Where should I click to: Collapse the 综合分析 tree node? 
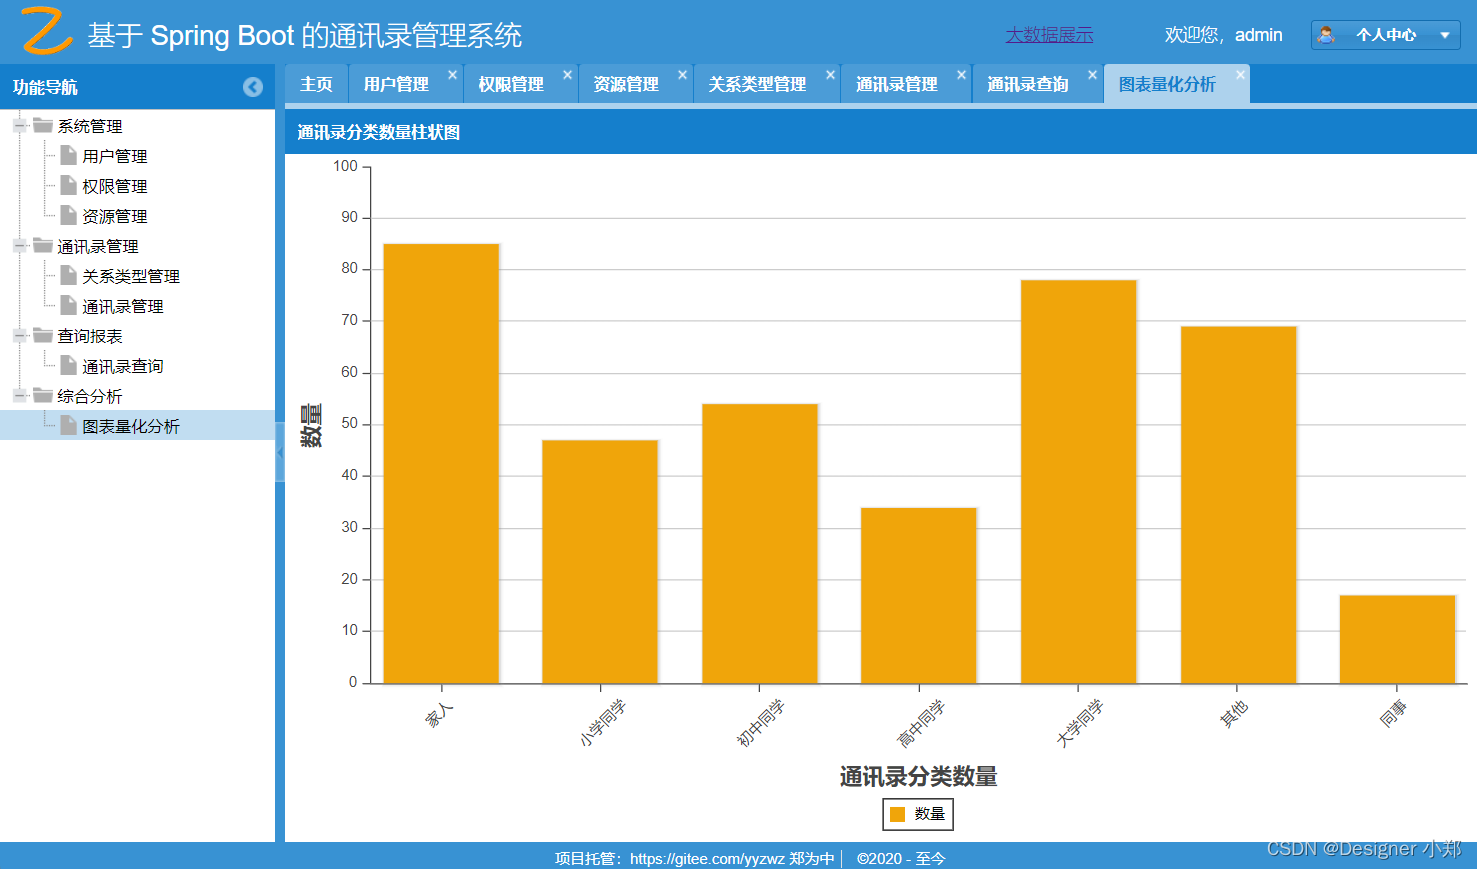(x=20, y=396)
